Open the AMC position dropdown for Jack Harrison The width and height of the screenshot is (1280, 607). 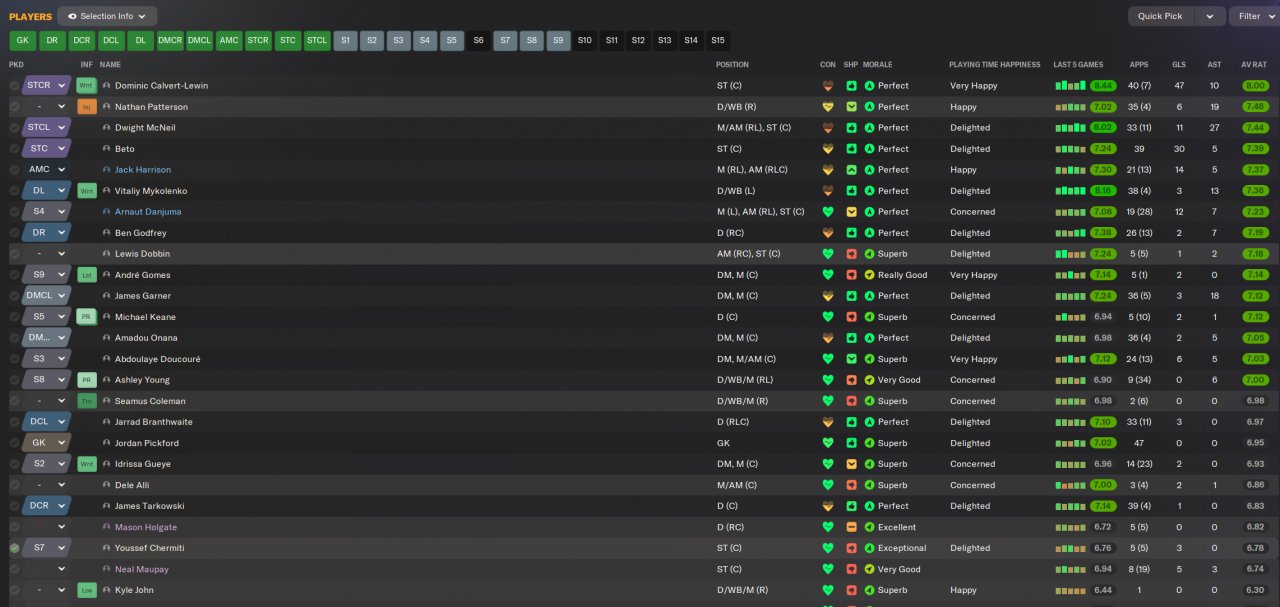(46, 169)
